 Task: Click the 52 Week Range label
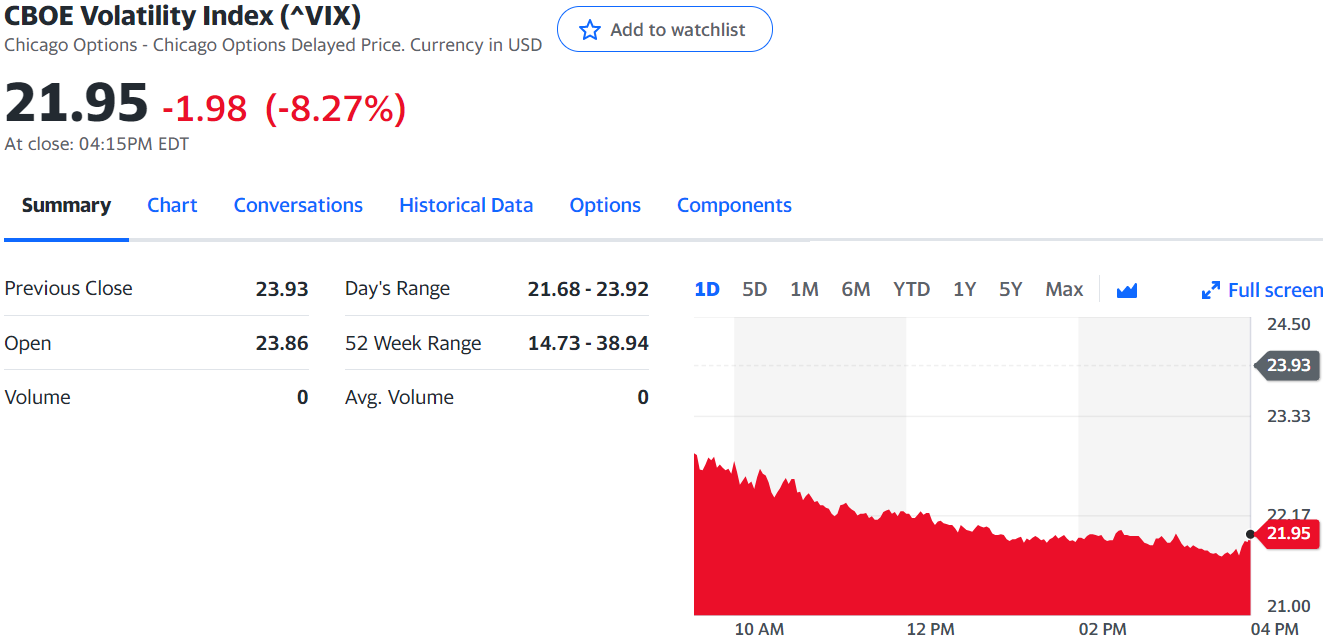pyautogui.click(x=413, y=343)
